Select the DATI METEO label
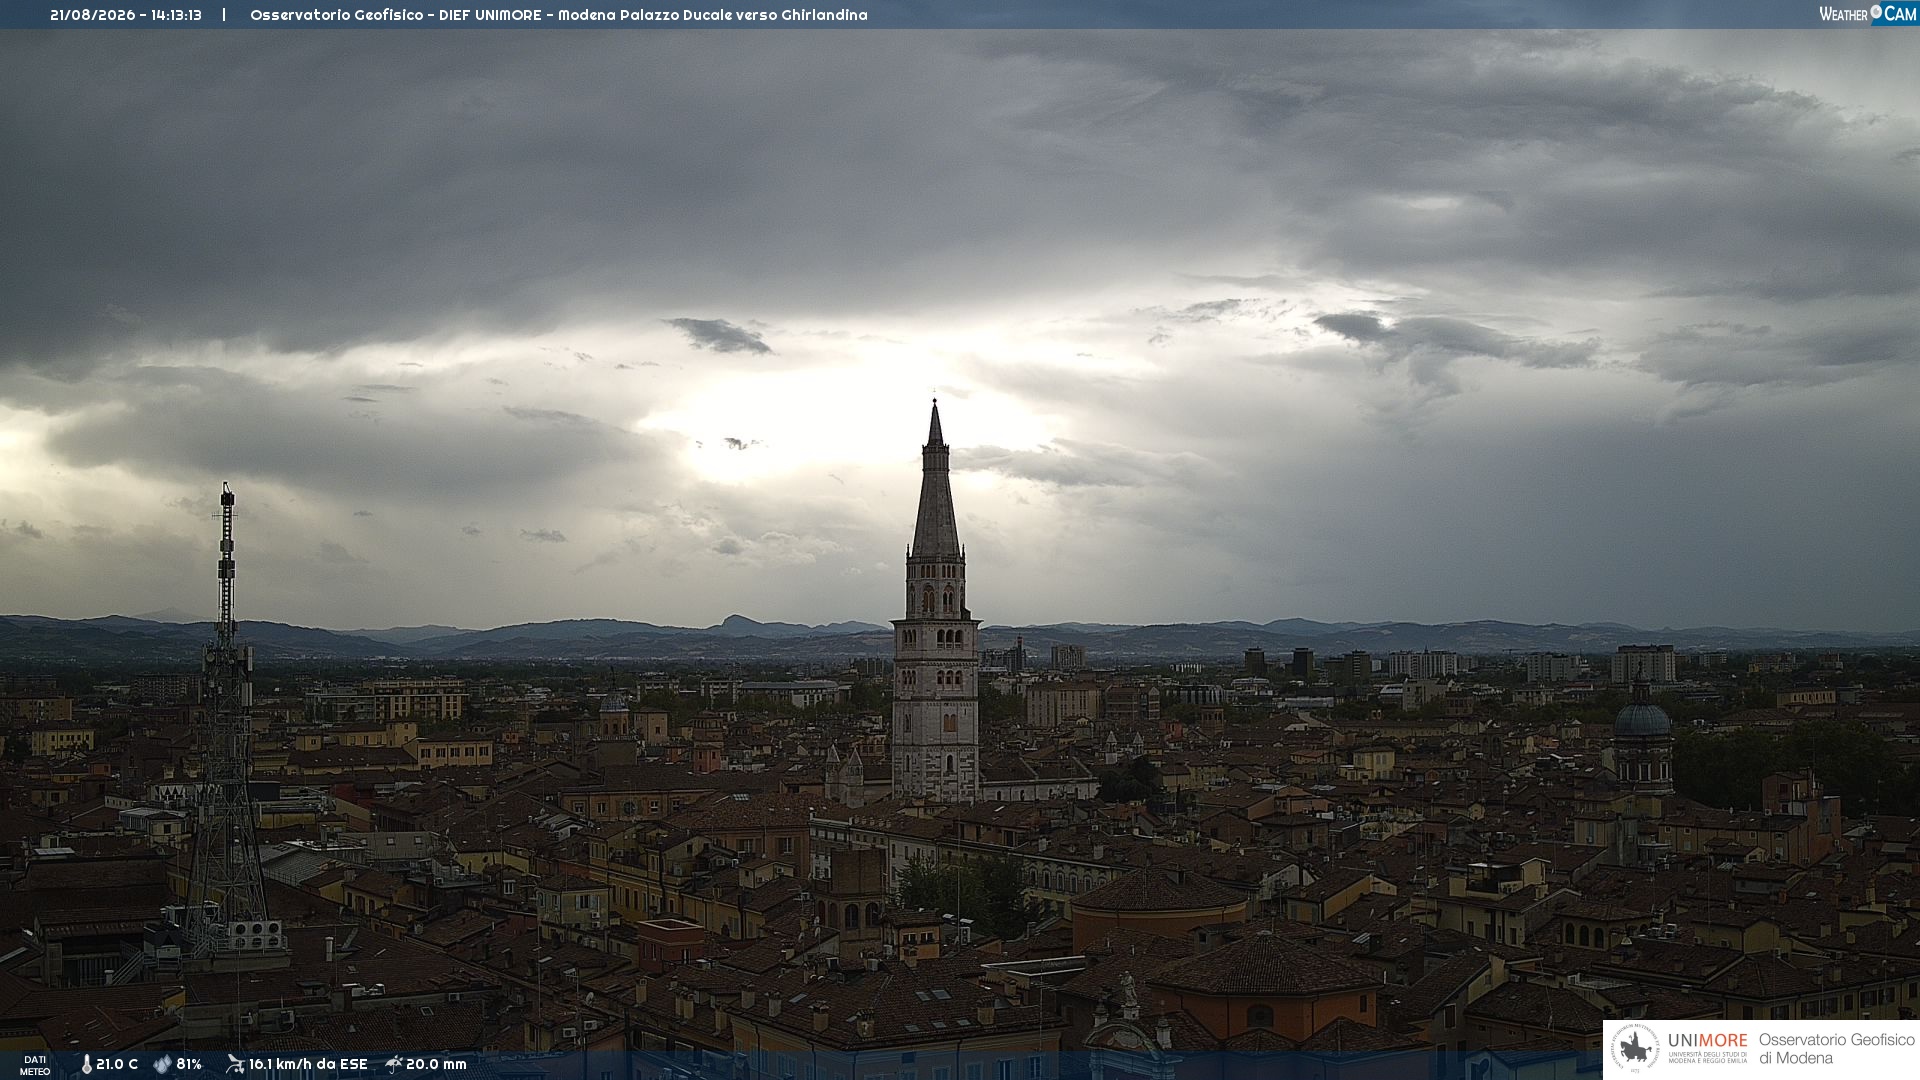The height and width of the screenshot is (1080, 1920). (35, 1066)
